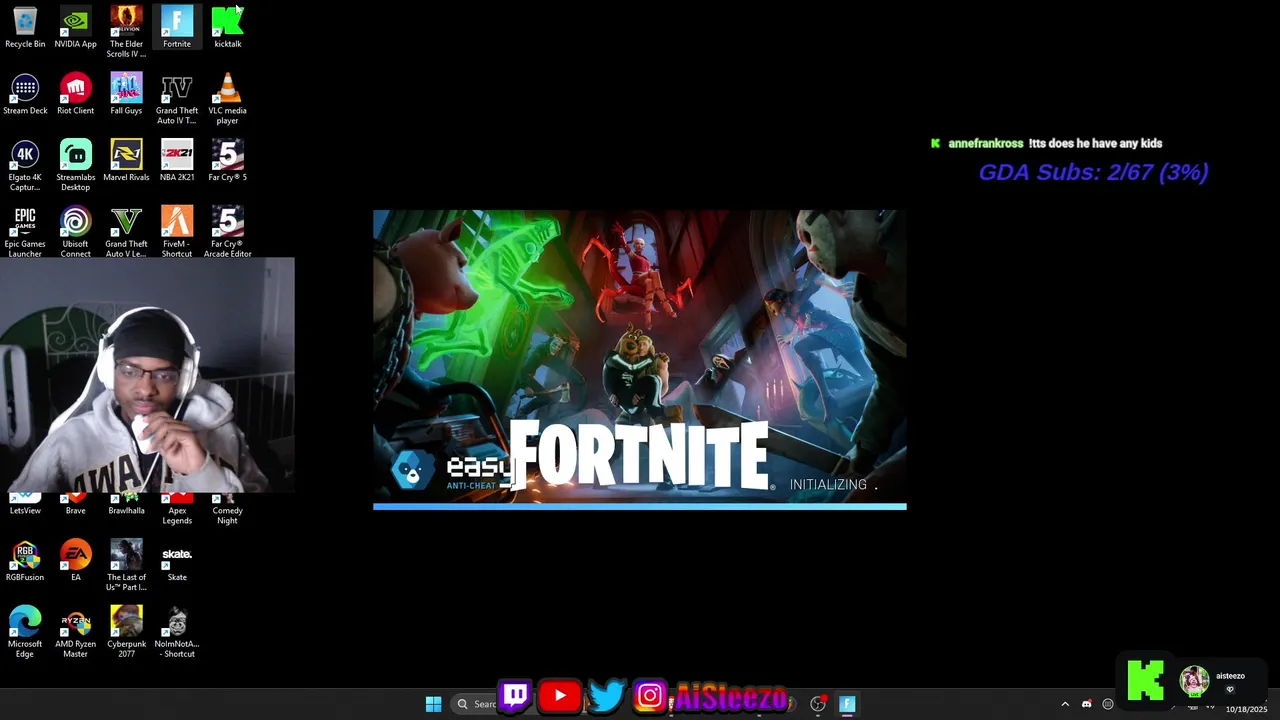Open The Elder Scrolls IV shortcut
Image resolution: width=1280 pixels, height=720 pixels.
point(126,31)
